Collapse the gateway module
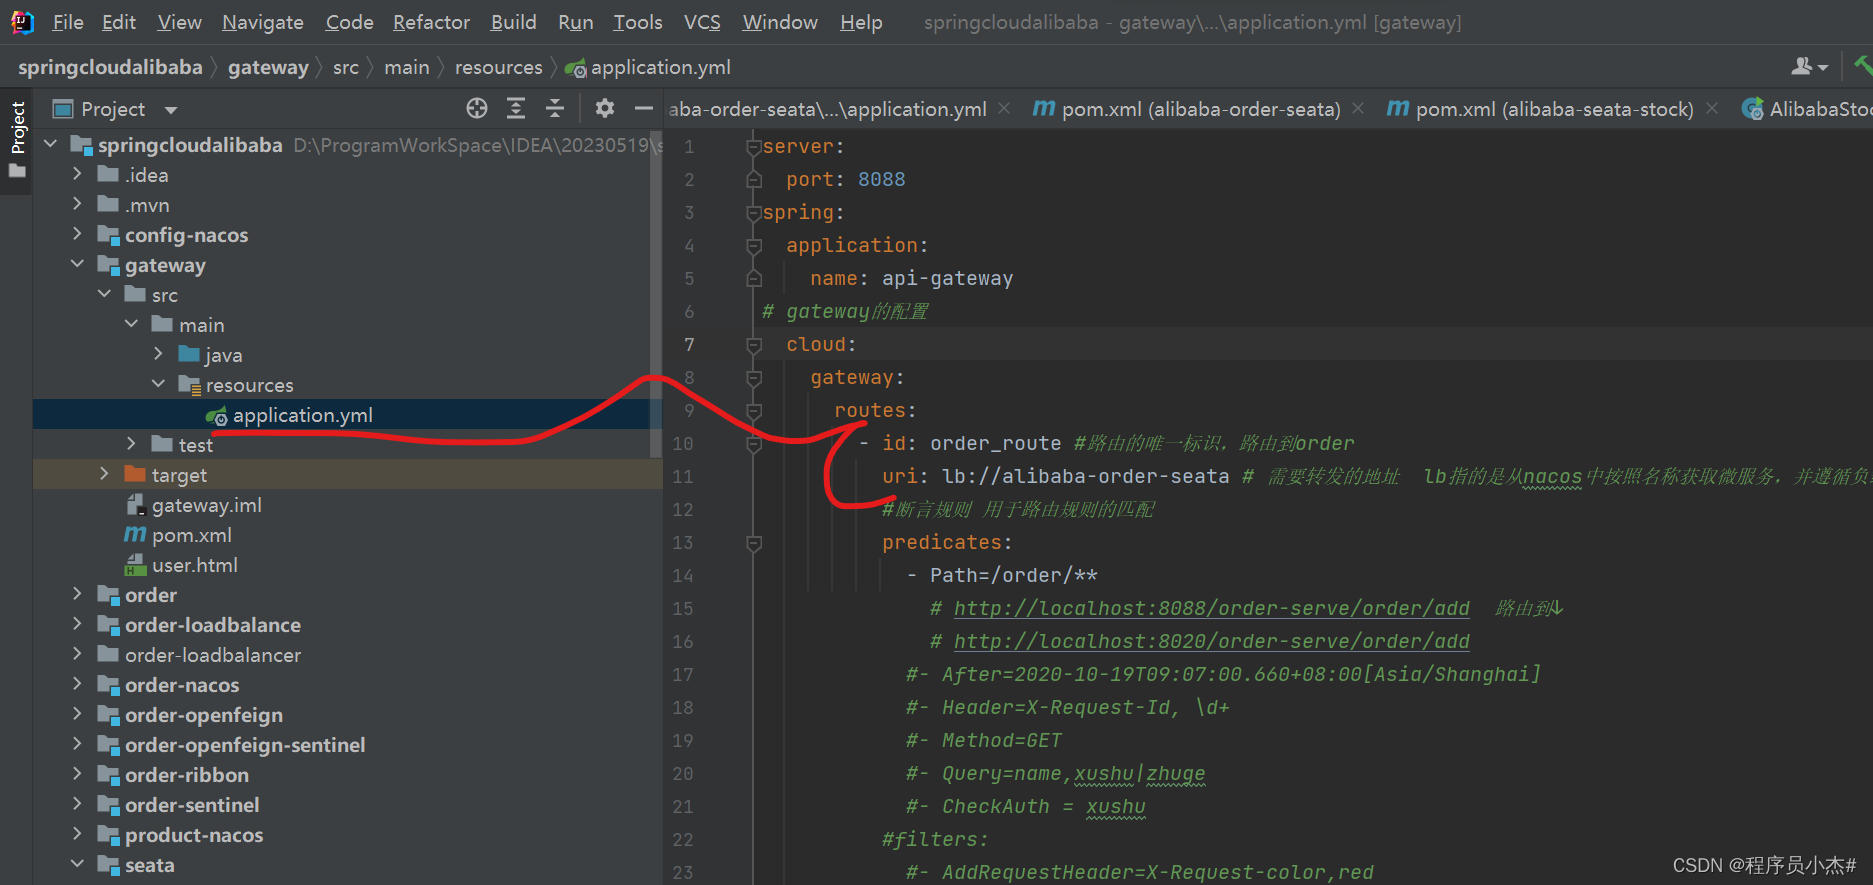The width and height of the screenshot is (1873, 885). (x=77, y=265)
